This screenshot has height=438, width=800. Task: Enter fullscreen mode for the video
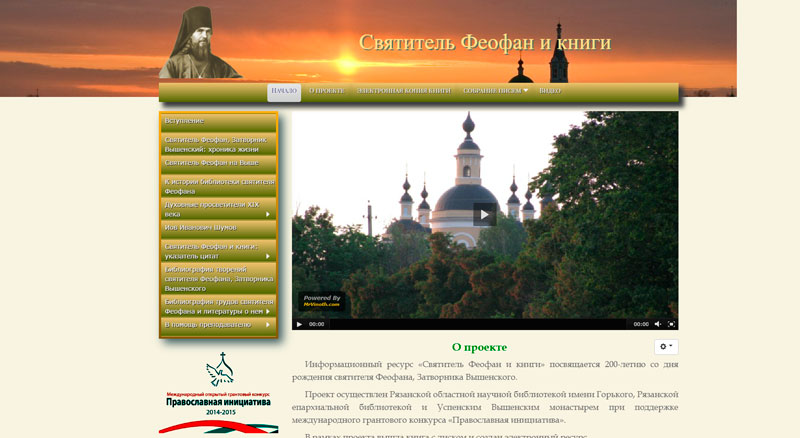pyautogui.click(x=672, y=324)
